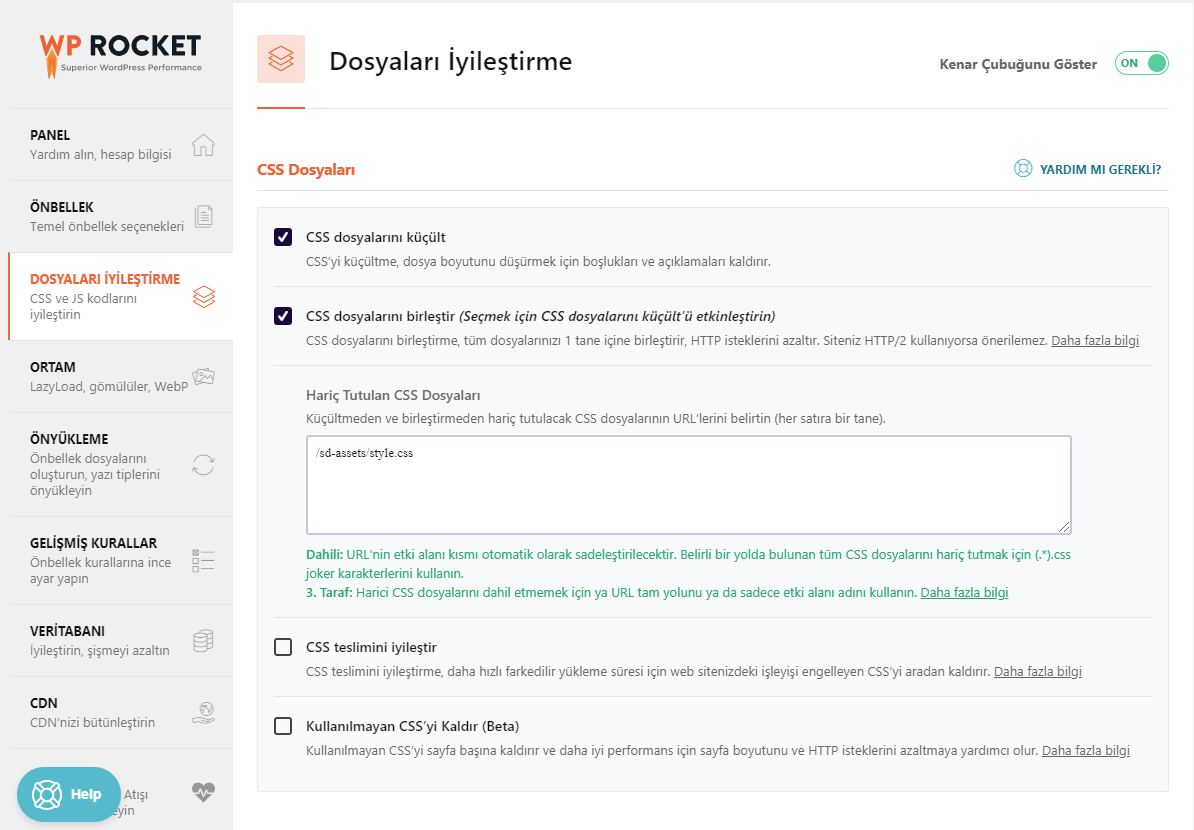Open Daha fazla bilgi link for CSS teslimini iyileştir
Viewport: 1194px width, 830px height.
click(1038, 672)
